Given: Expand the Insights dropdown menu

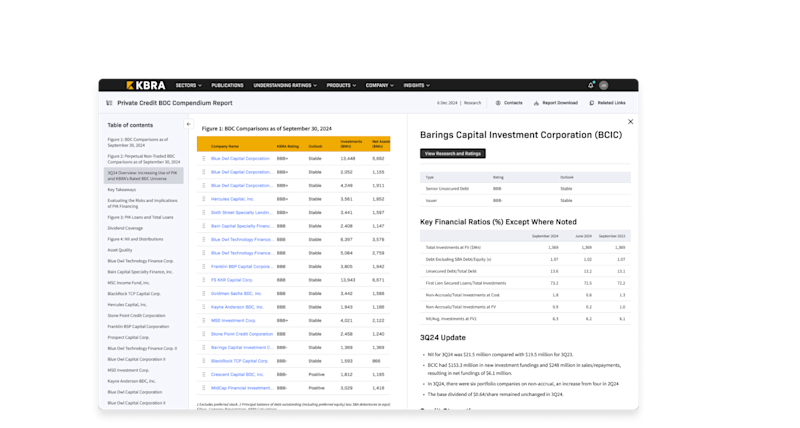Looking at the screenshot, I should click(416, 85).
